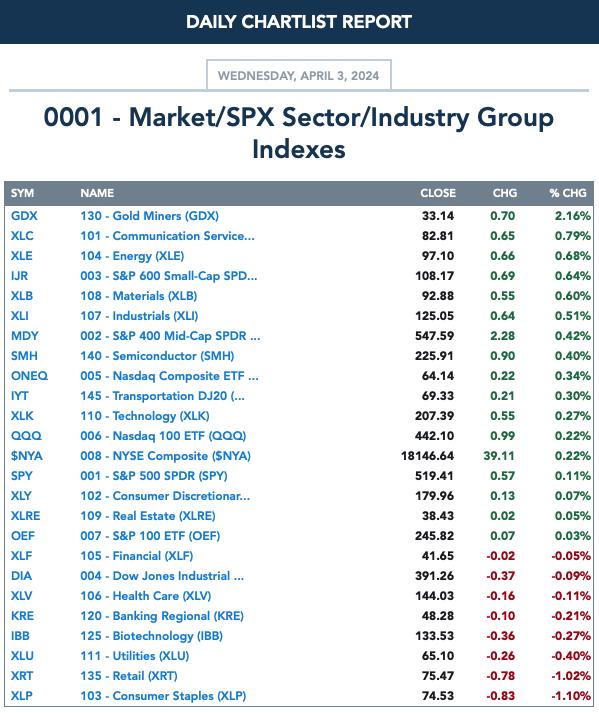Select the IJR symbol link
599x713 pixels.
click(19, 276)
